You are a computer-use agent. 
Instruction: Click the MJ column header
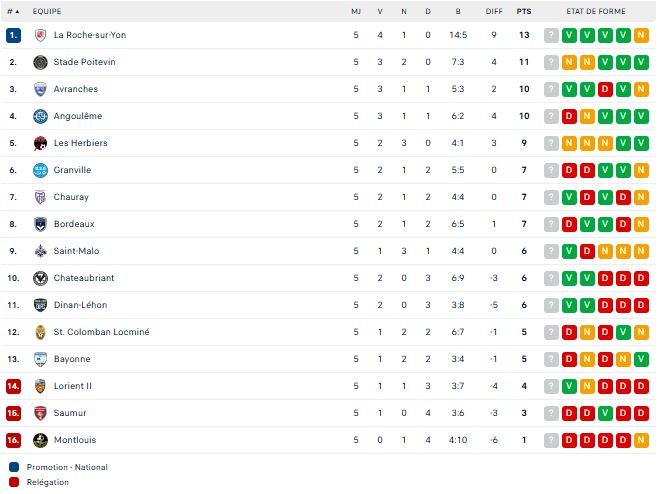356,11
